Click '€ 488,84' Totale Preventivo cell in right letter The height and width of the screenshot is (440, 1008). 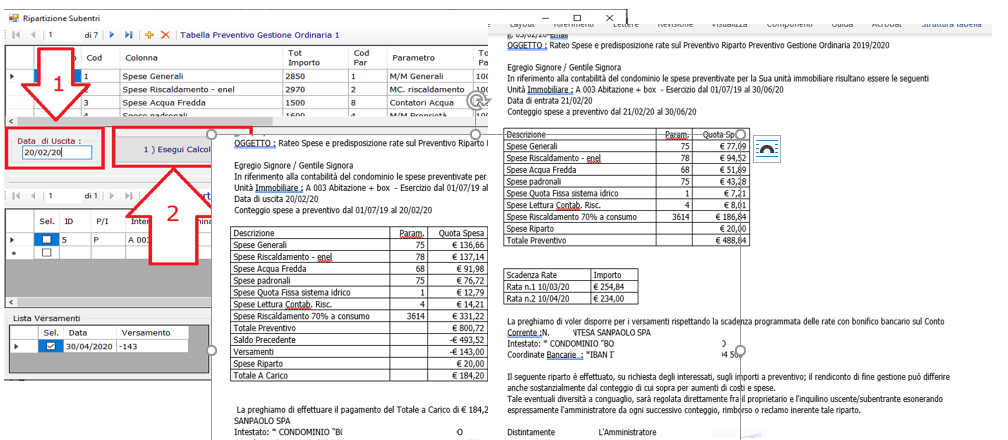pyautogui.click(x=723, y=240)
